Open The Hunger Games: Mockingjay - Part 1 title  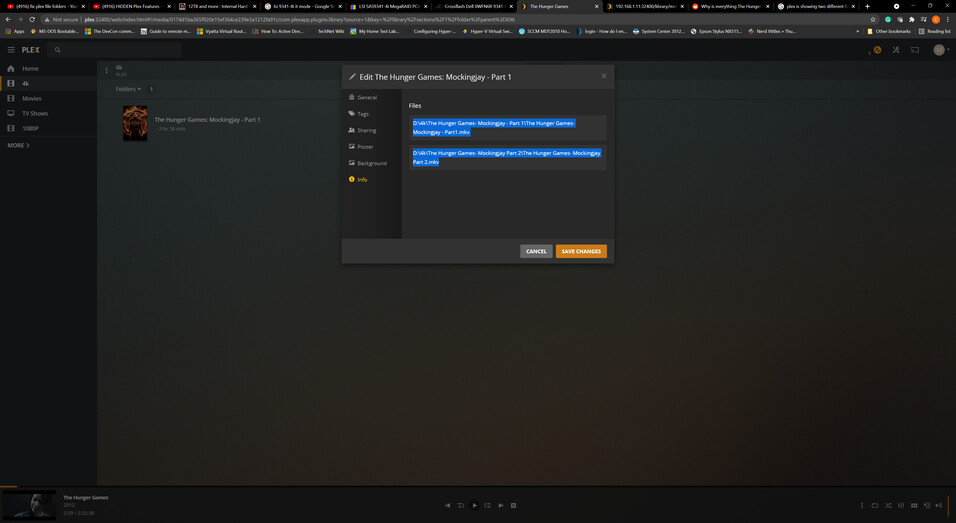[x=207, y=119]
